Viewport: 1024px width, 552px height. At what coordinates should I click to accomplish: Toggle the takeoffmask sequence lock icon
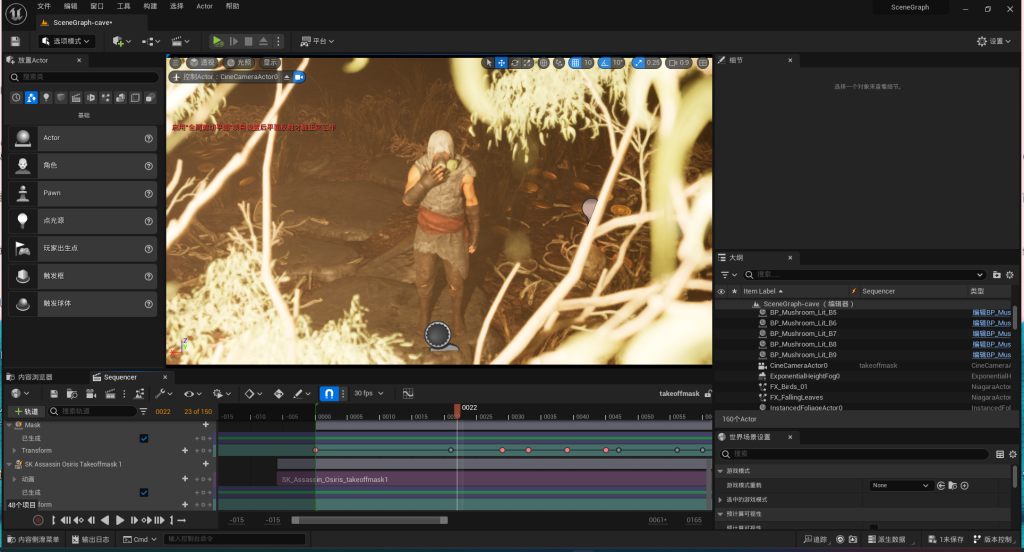708,393
